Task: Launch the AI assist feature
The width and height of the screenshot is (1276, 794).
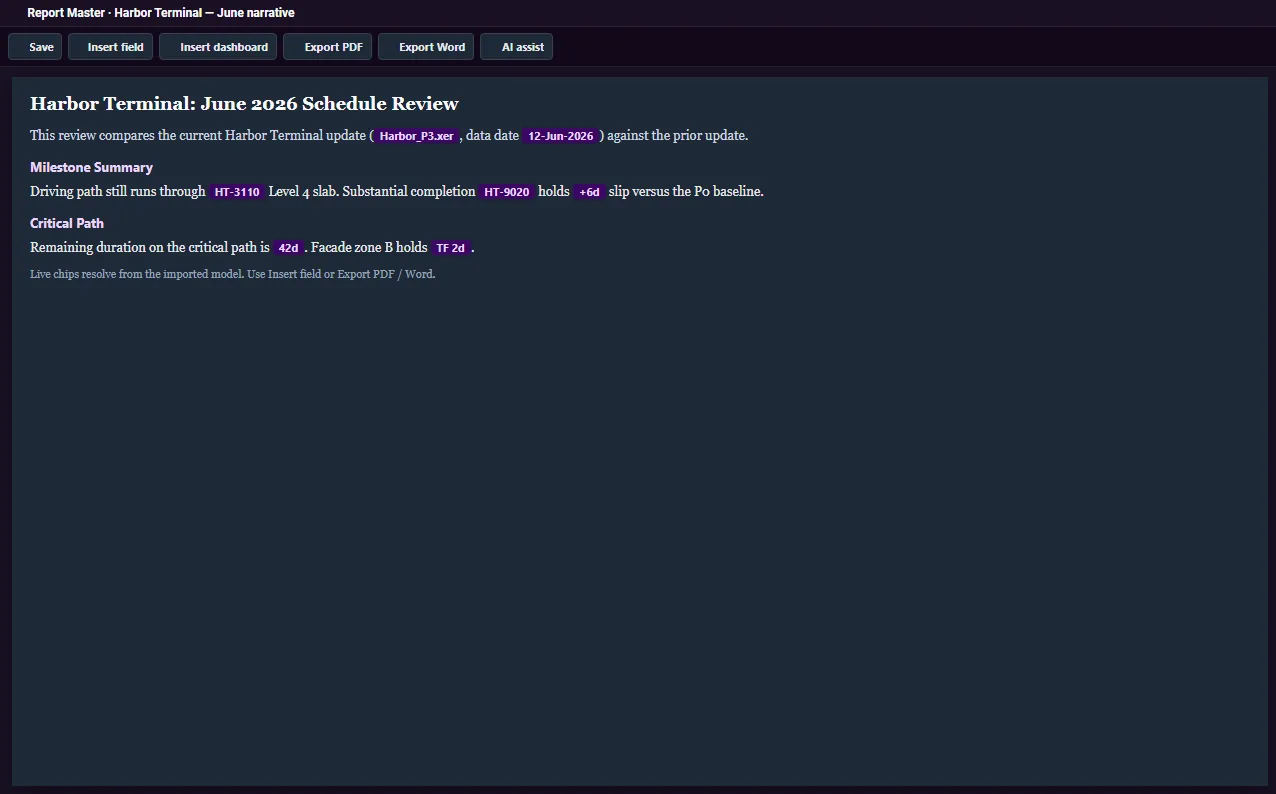Action: point(516,47)
